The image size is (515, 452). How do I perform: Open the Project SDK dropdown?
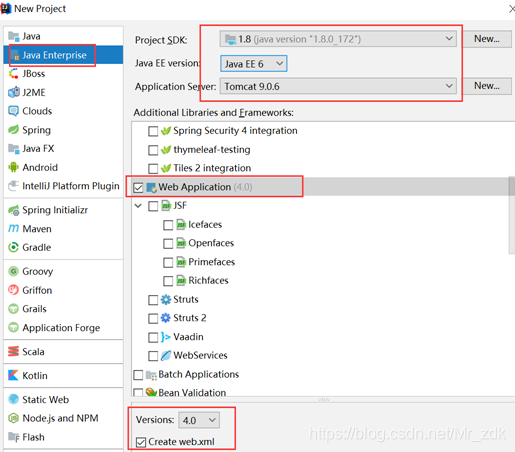[338, 39]
